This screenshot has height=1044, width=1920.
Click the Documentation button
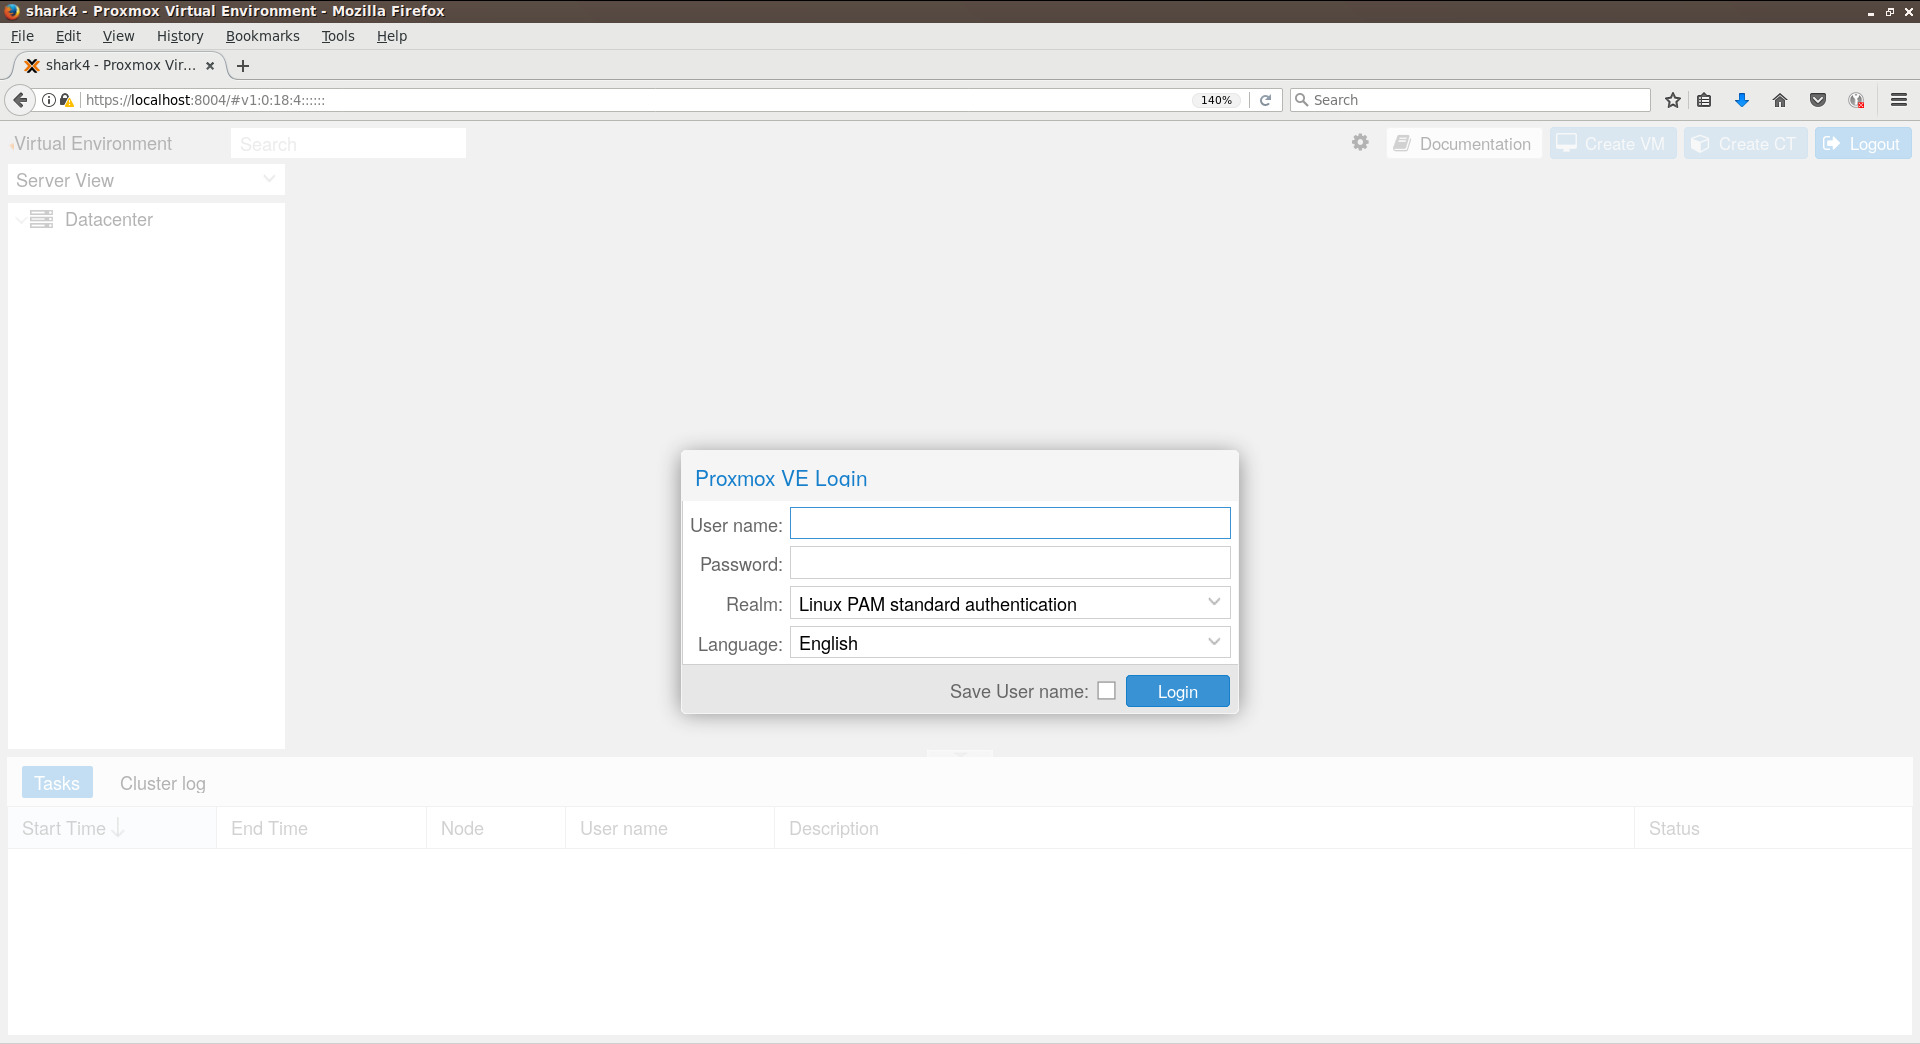pyautogui.click(x=1464, y=144)
